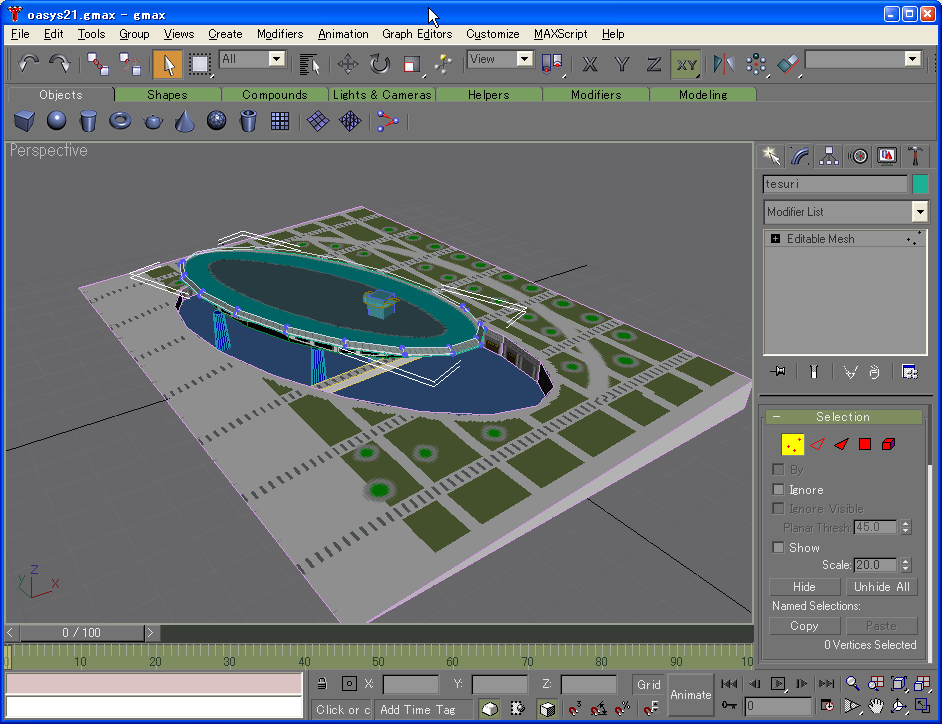Screen dimensions: 942x724
Task: Expand the Editable Mesh stack entry
Action: pyautogui.click(x=775, y=239)
